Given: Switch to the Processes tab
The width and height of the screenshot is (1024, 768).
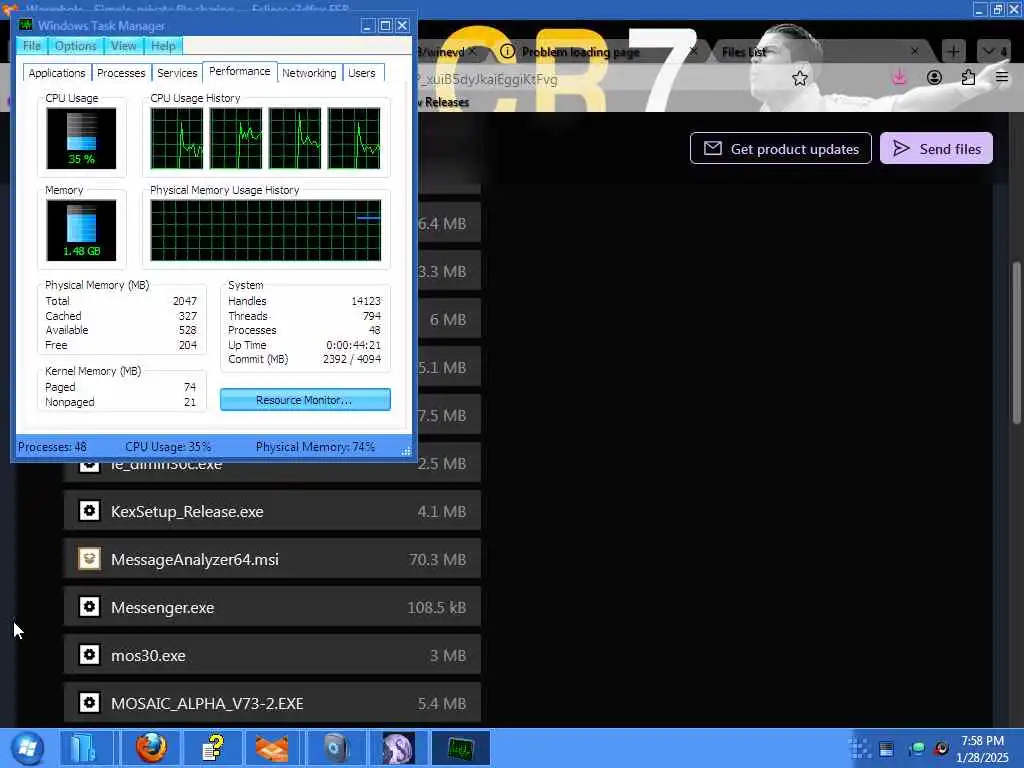Looking at the screenshot, I should pyautogui.click(x=121, y=73).
